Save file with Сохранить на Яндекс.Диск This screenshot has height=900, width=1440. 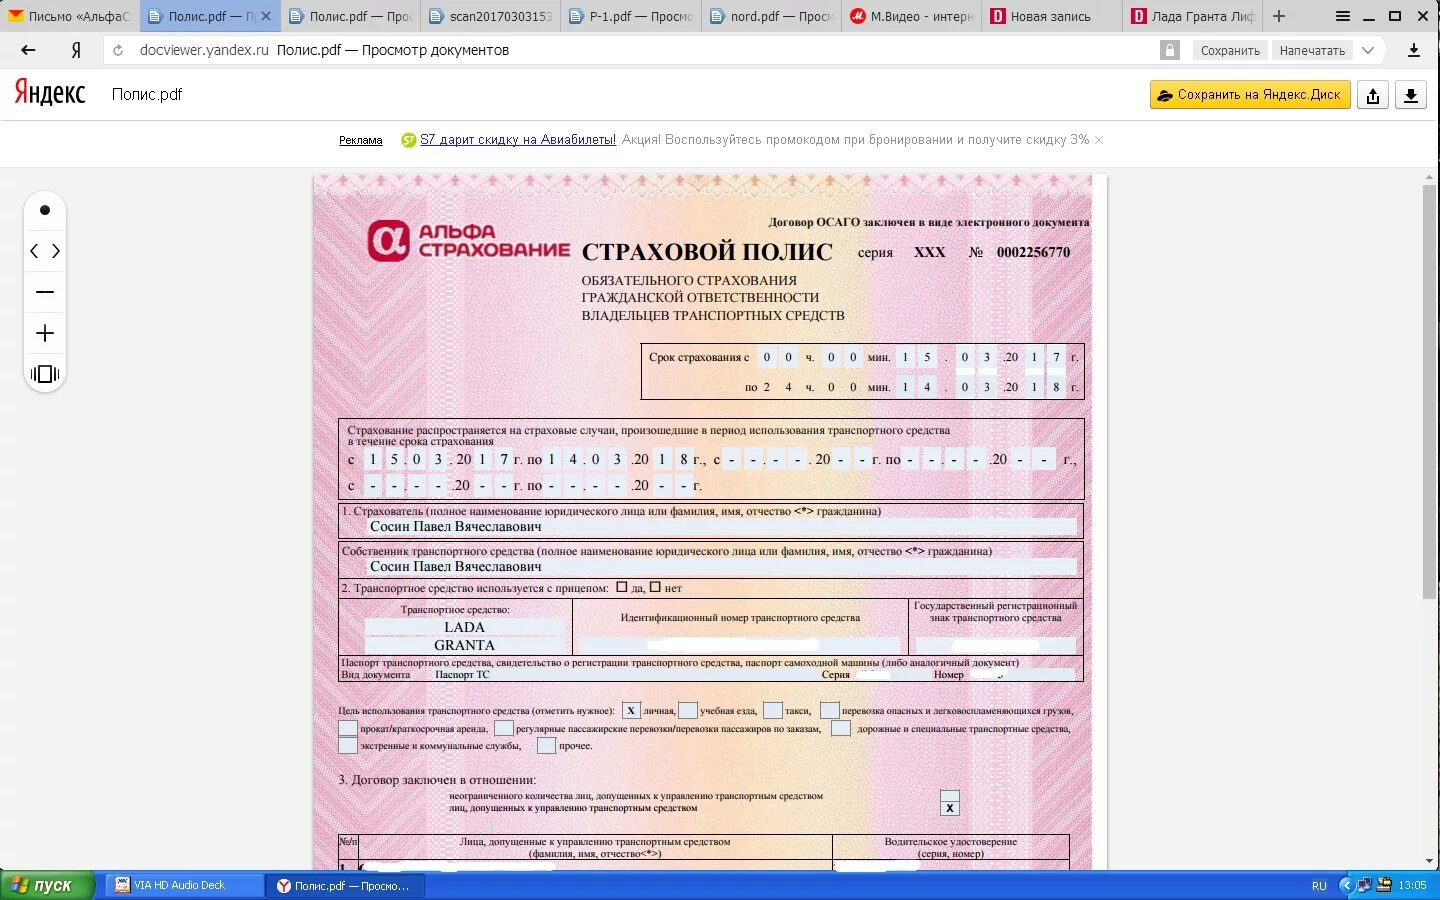coord(1250,95)
